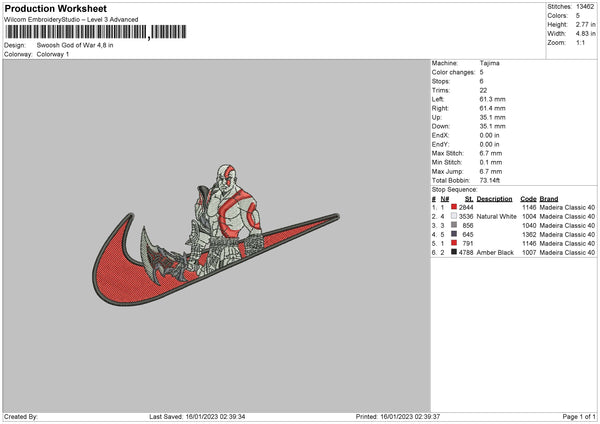The height and width of the screenshot is (424, 600).
Task: Click the Brand column header
Action: (549, 199)
